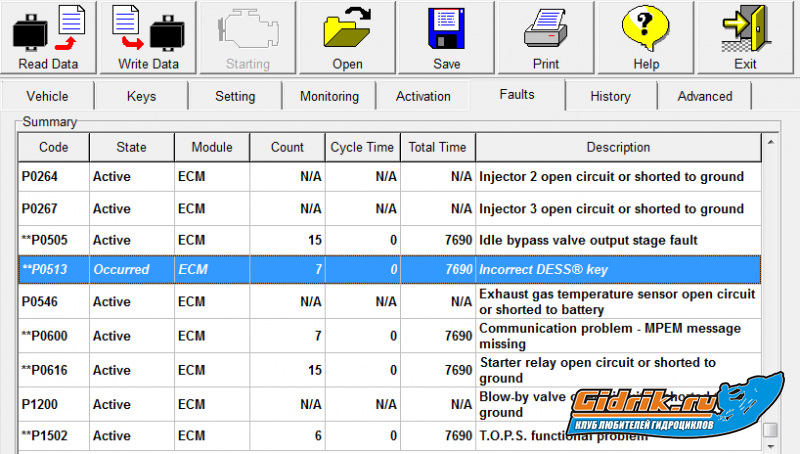The width and height of the screenshot is (800, 454).
Task: Go to the Monitoring tab
Action: click(329, 97)
